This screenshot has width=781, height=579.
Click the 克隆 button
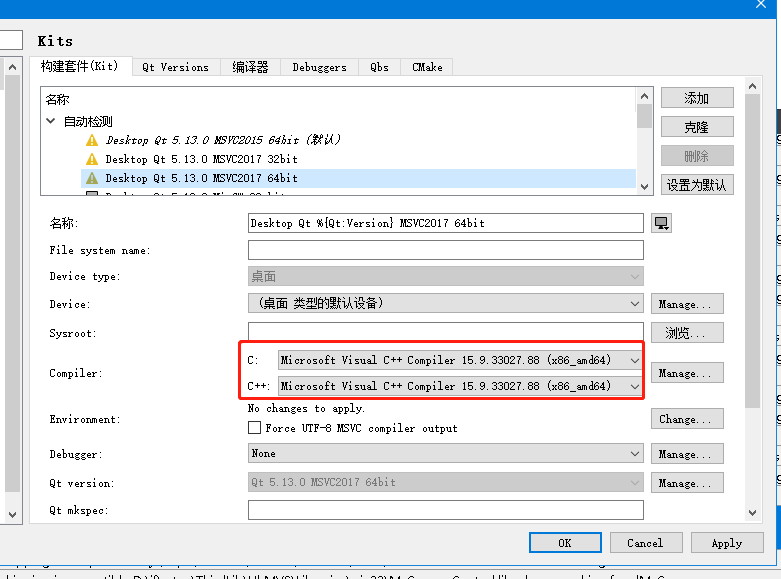coord(696,127)
